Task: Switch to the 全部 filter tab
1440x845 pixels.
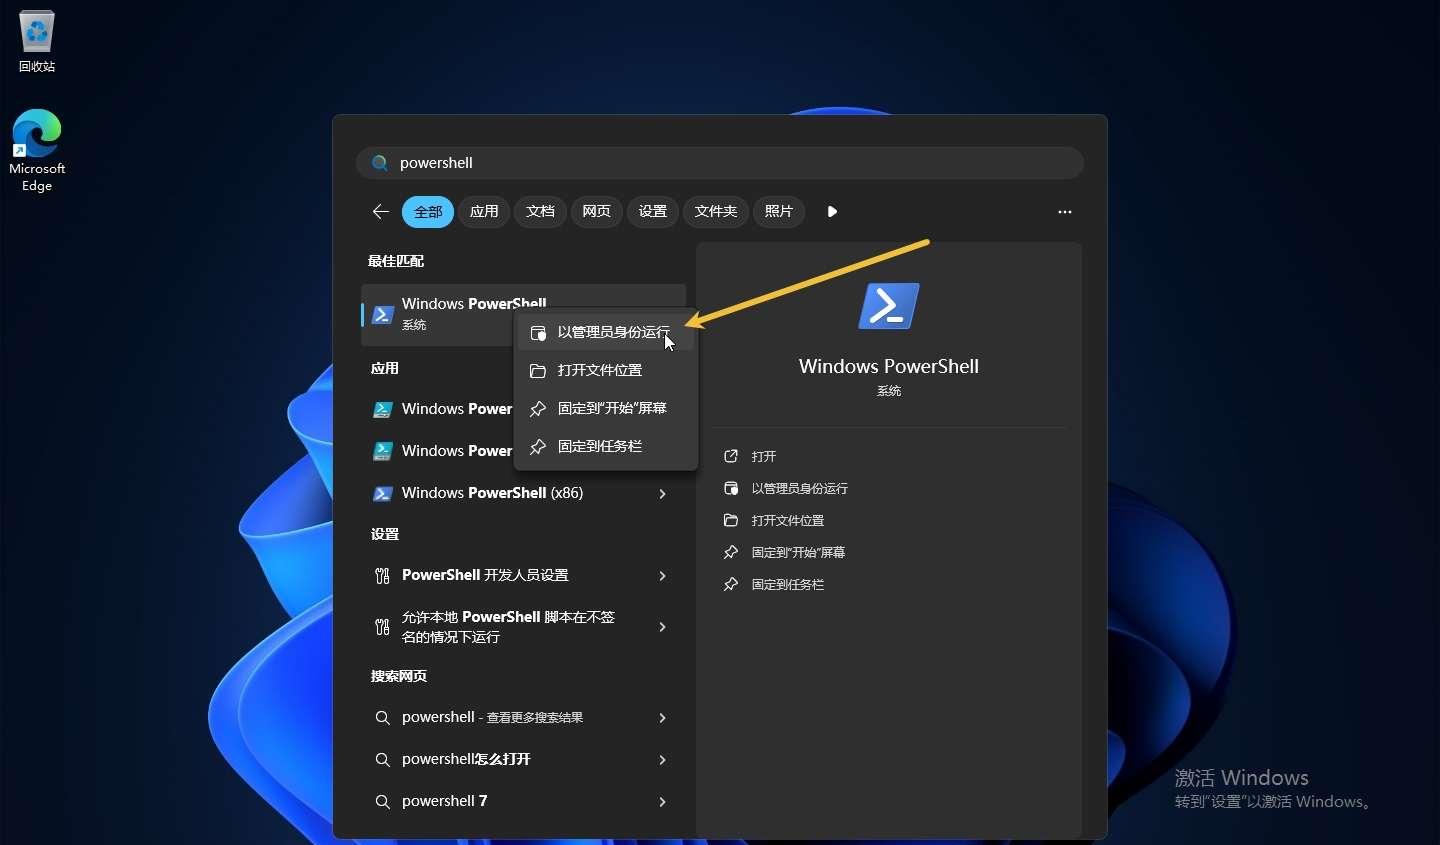Action: coord(428,211)
